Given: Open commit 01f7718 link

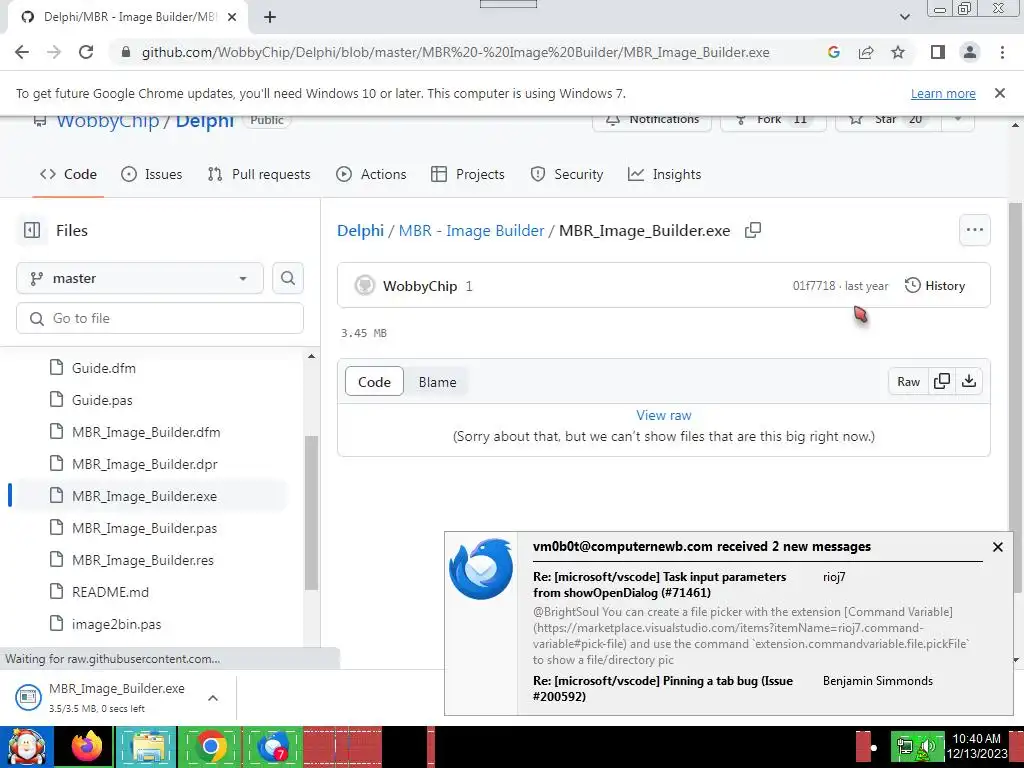Looking at the screenshot, I should tap(814, 286).
